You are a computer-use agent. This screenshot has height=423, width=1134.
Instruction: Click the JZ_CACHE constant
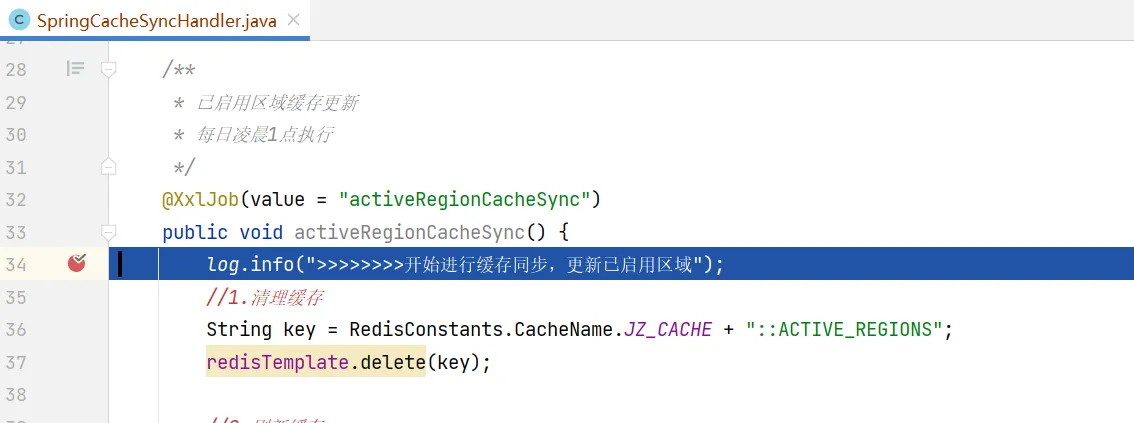(667, 330)
